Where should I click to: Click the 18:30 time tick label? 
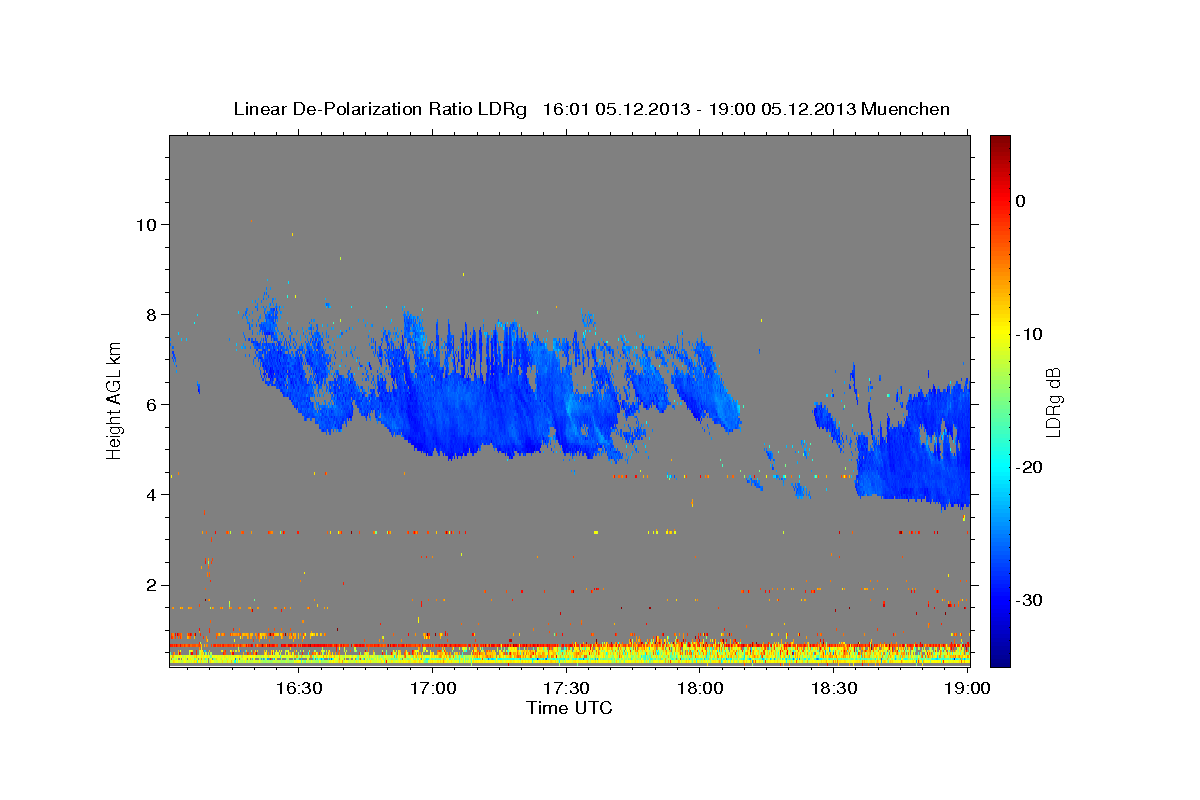pyautogui.click(x=834, y=688)
